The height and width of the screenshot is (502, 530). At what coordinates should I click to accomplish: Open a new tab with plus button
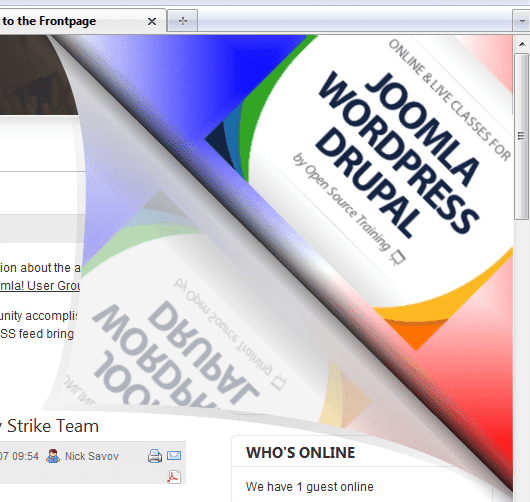coord(183,21)
